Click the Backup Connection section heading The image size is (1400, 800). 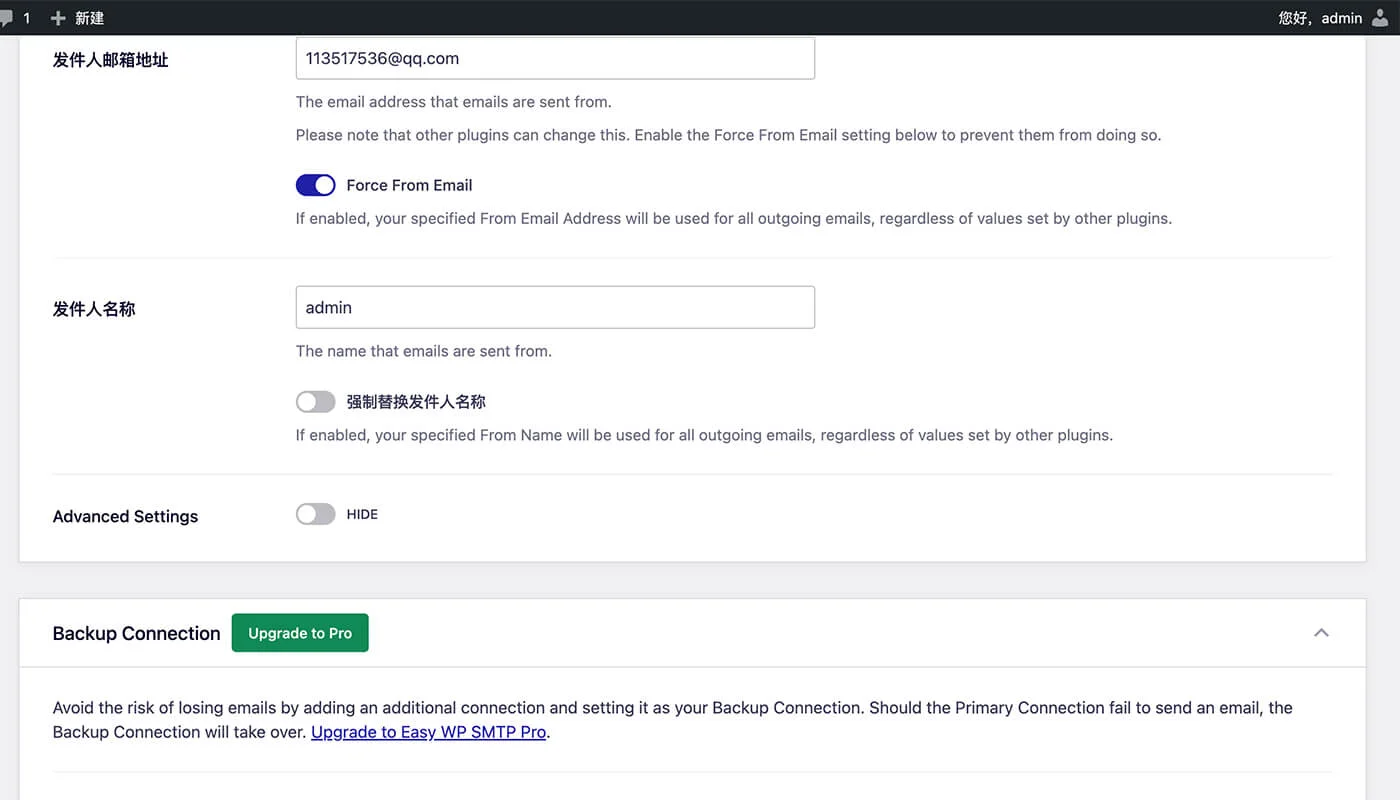(136, 633)
